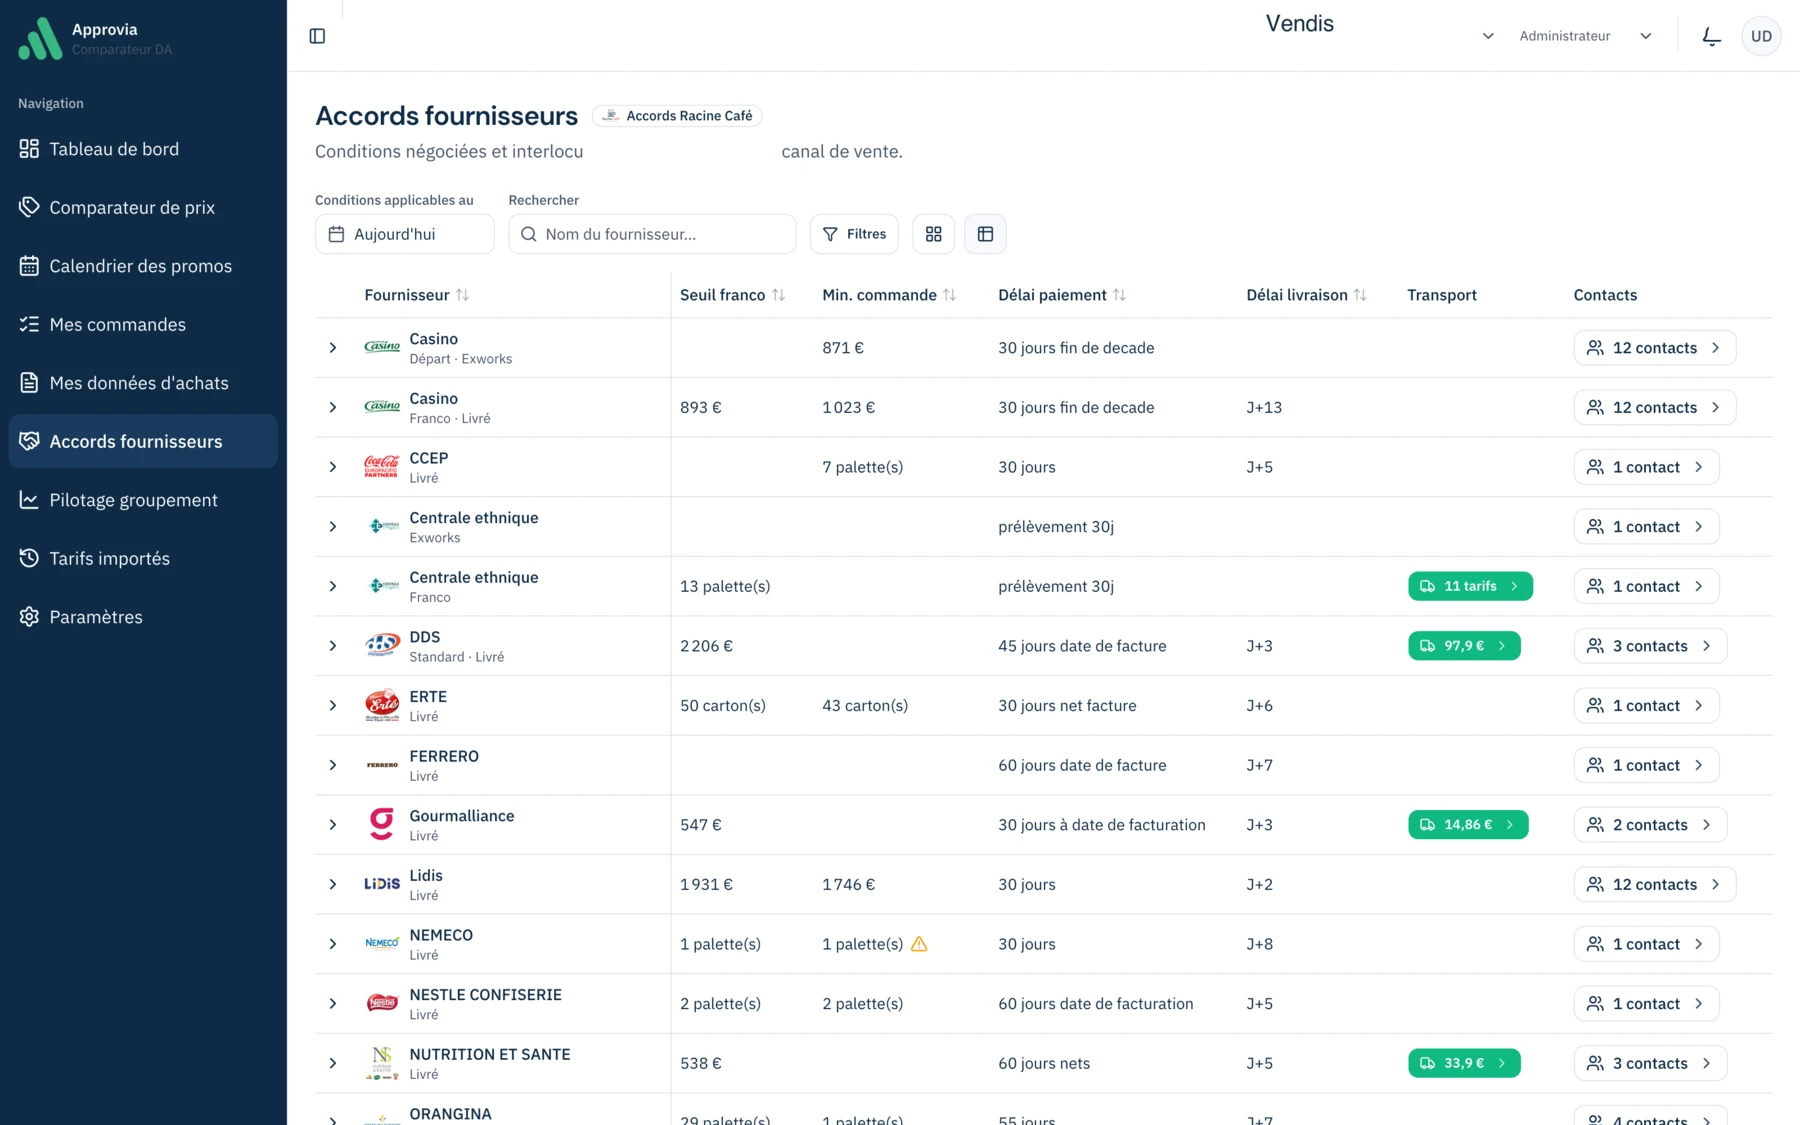The image size is (1800, 1125).
Task: Open the UD user avatar menu
Action: pos(1761,36)
